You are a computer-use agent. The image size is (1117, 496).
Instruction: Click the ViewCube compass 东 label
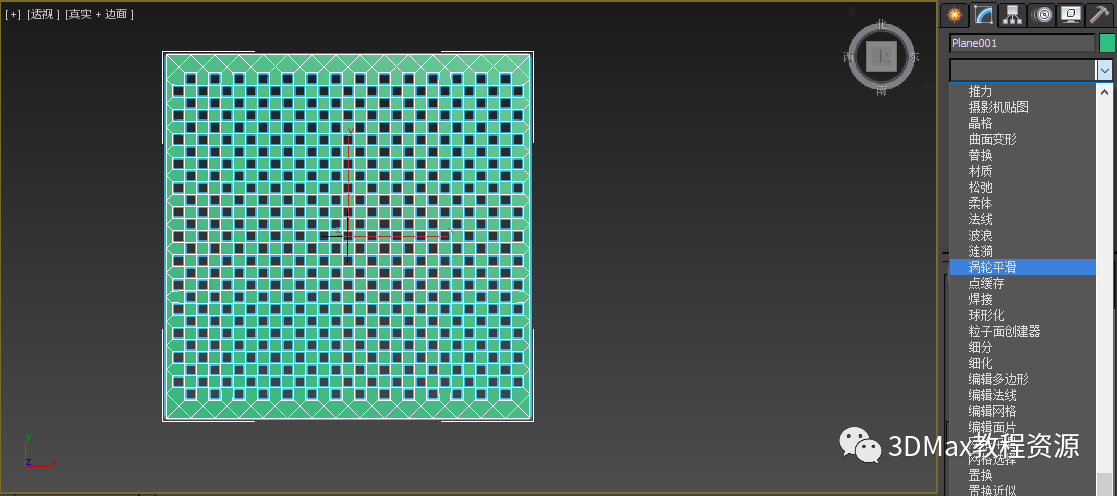(x=915, y=57)
